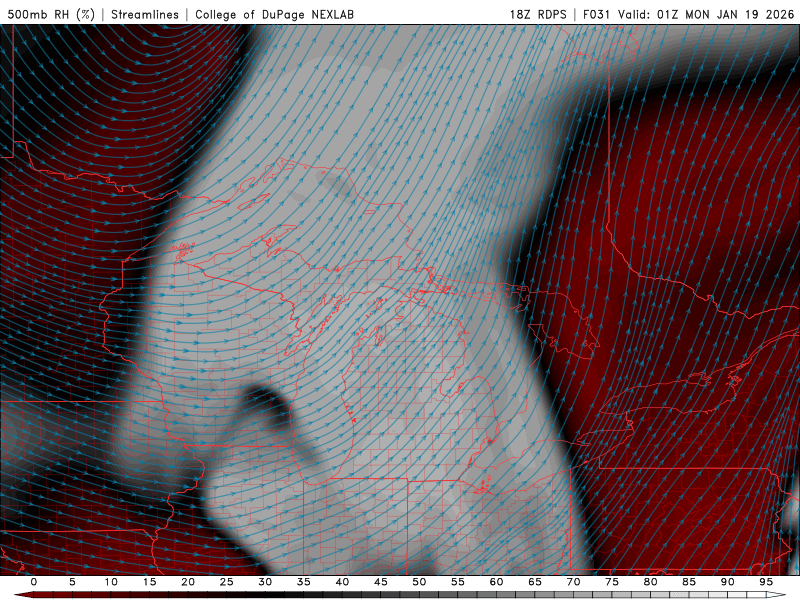Select the "35" legend value

pyautogui.click(x=304, y=582)
